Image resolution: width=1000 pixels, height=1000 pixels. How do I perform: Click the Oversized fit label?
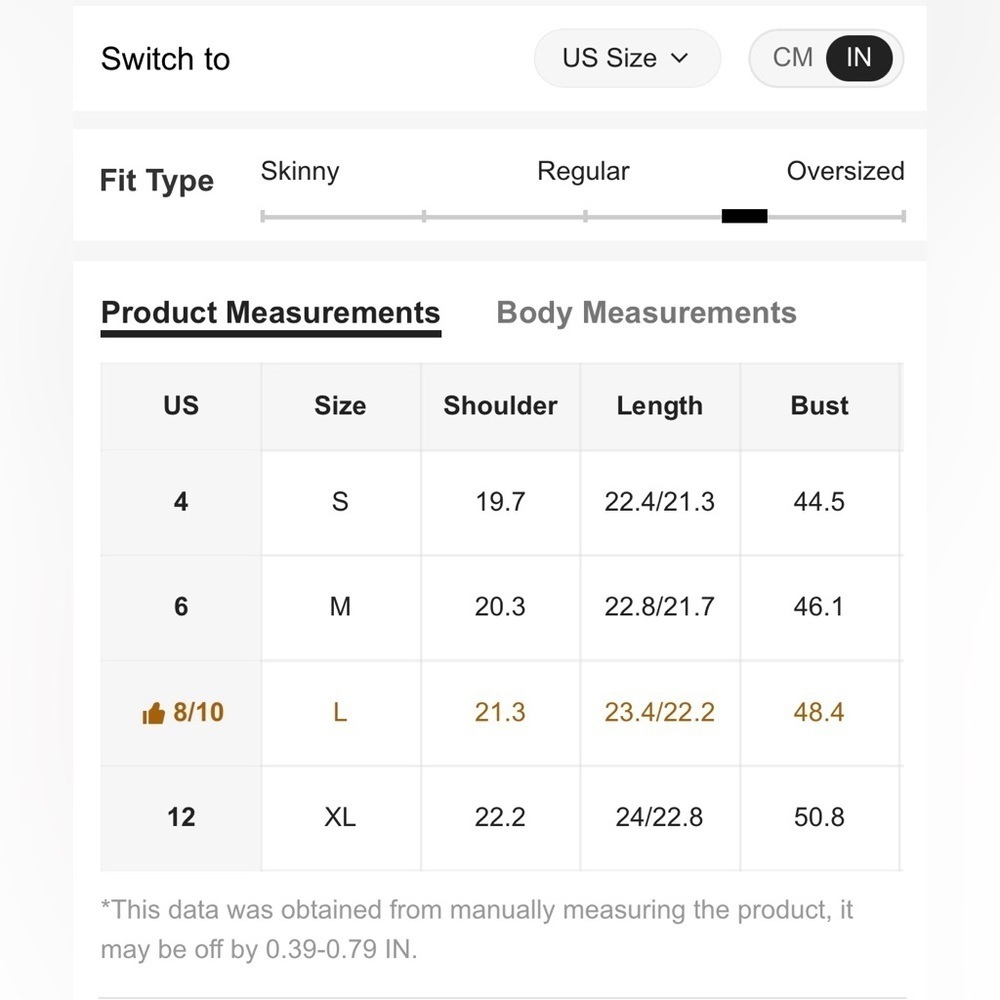point(845,171)
